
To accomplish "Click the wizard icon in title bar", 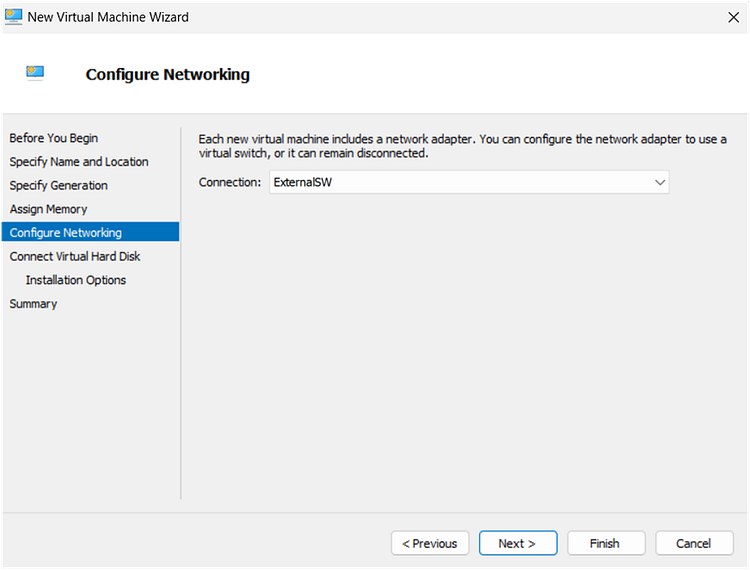I will tap(13, 17).
